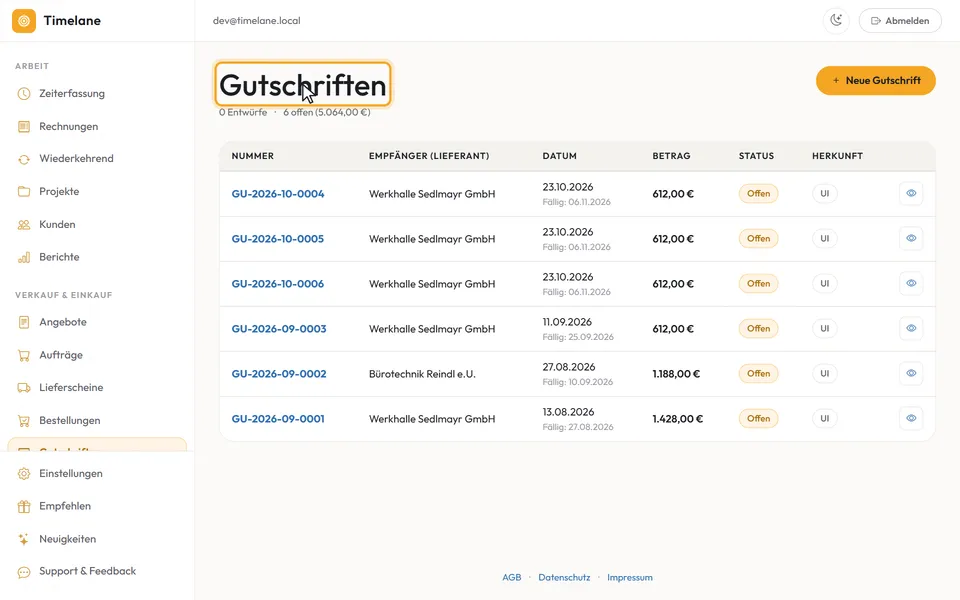Click the Projekte folder icon

(24, 192)
